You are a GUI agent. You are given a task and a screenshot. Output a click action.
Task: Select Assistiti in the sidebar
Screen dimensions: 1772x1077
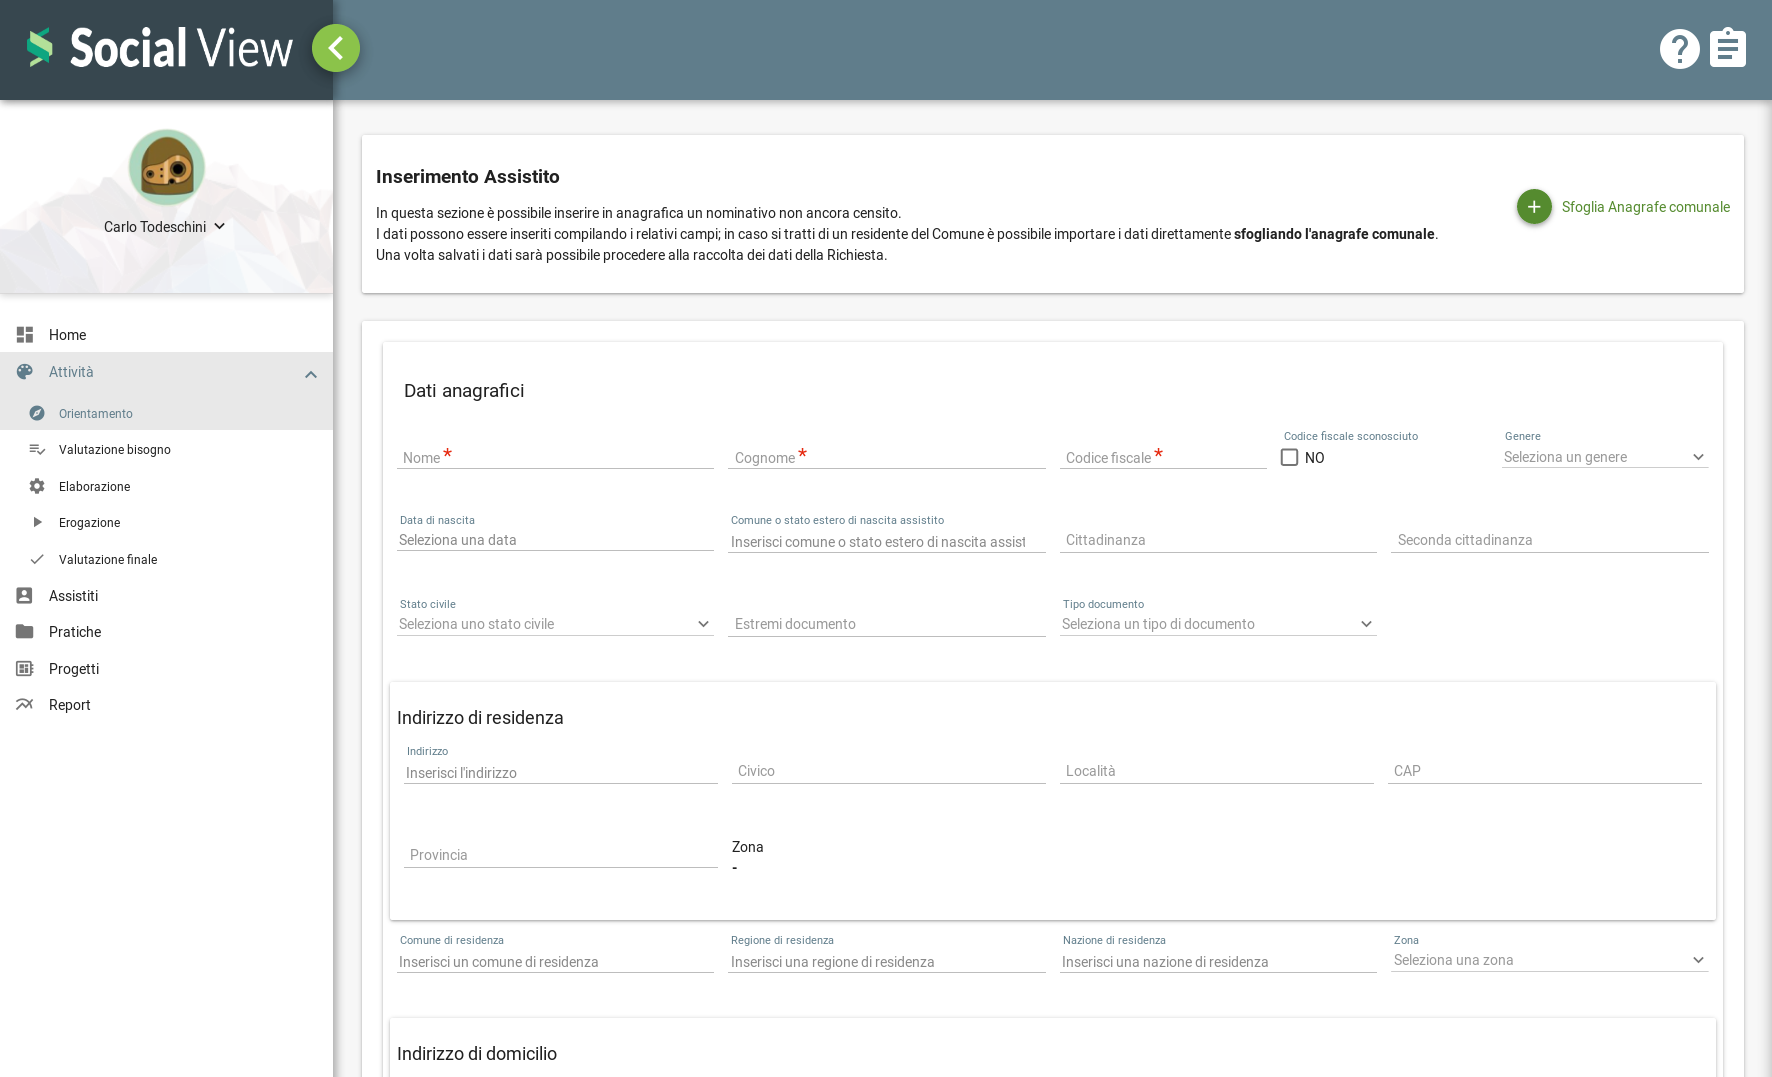[x=73, y=596]
